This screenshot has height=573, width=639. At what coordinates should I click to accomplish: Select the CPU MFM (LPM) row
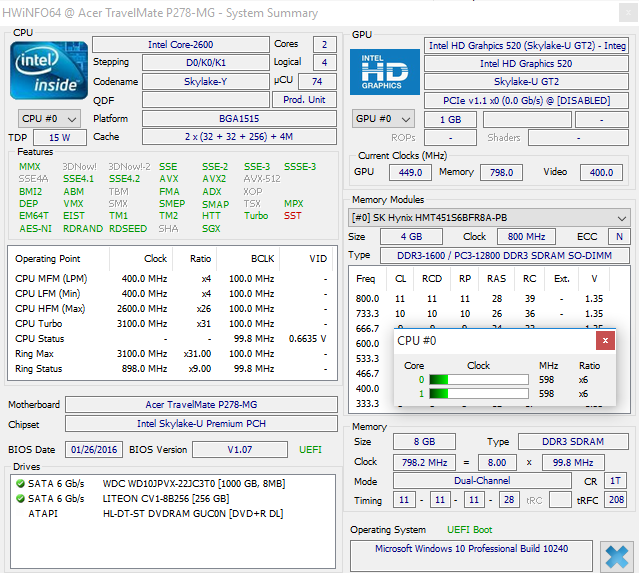[172, 279]
